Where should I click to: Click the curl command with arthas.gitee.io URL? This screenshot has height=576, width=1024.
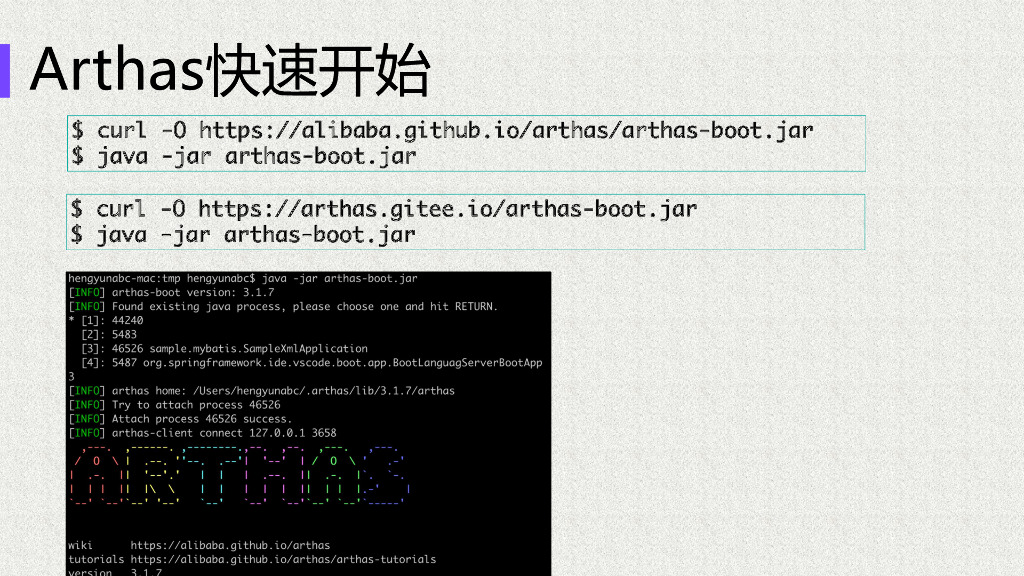[384, 209]
